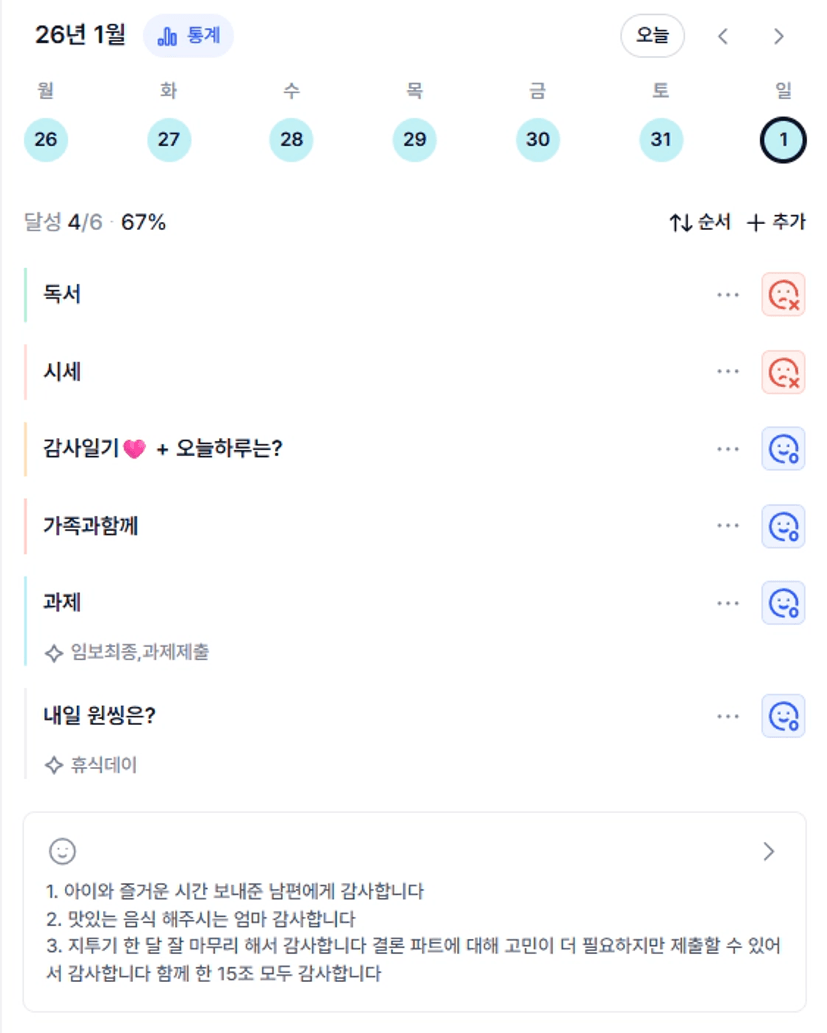Go to previous week arrow
Image resolution: width=827 pixels, height=1033 pixels.
tap(723, 36)
